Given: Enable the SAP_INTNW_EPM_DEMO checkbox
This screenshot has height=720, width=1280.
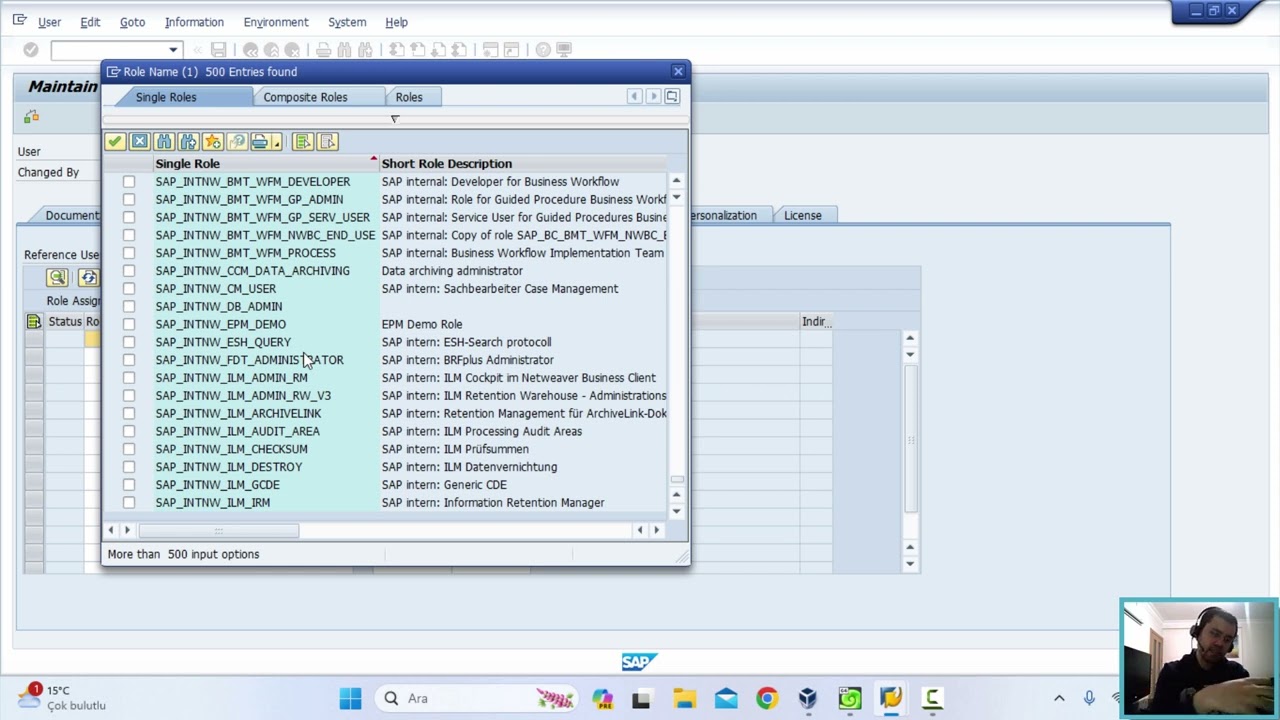Looking at the screenshot, I should pos(129,324).
